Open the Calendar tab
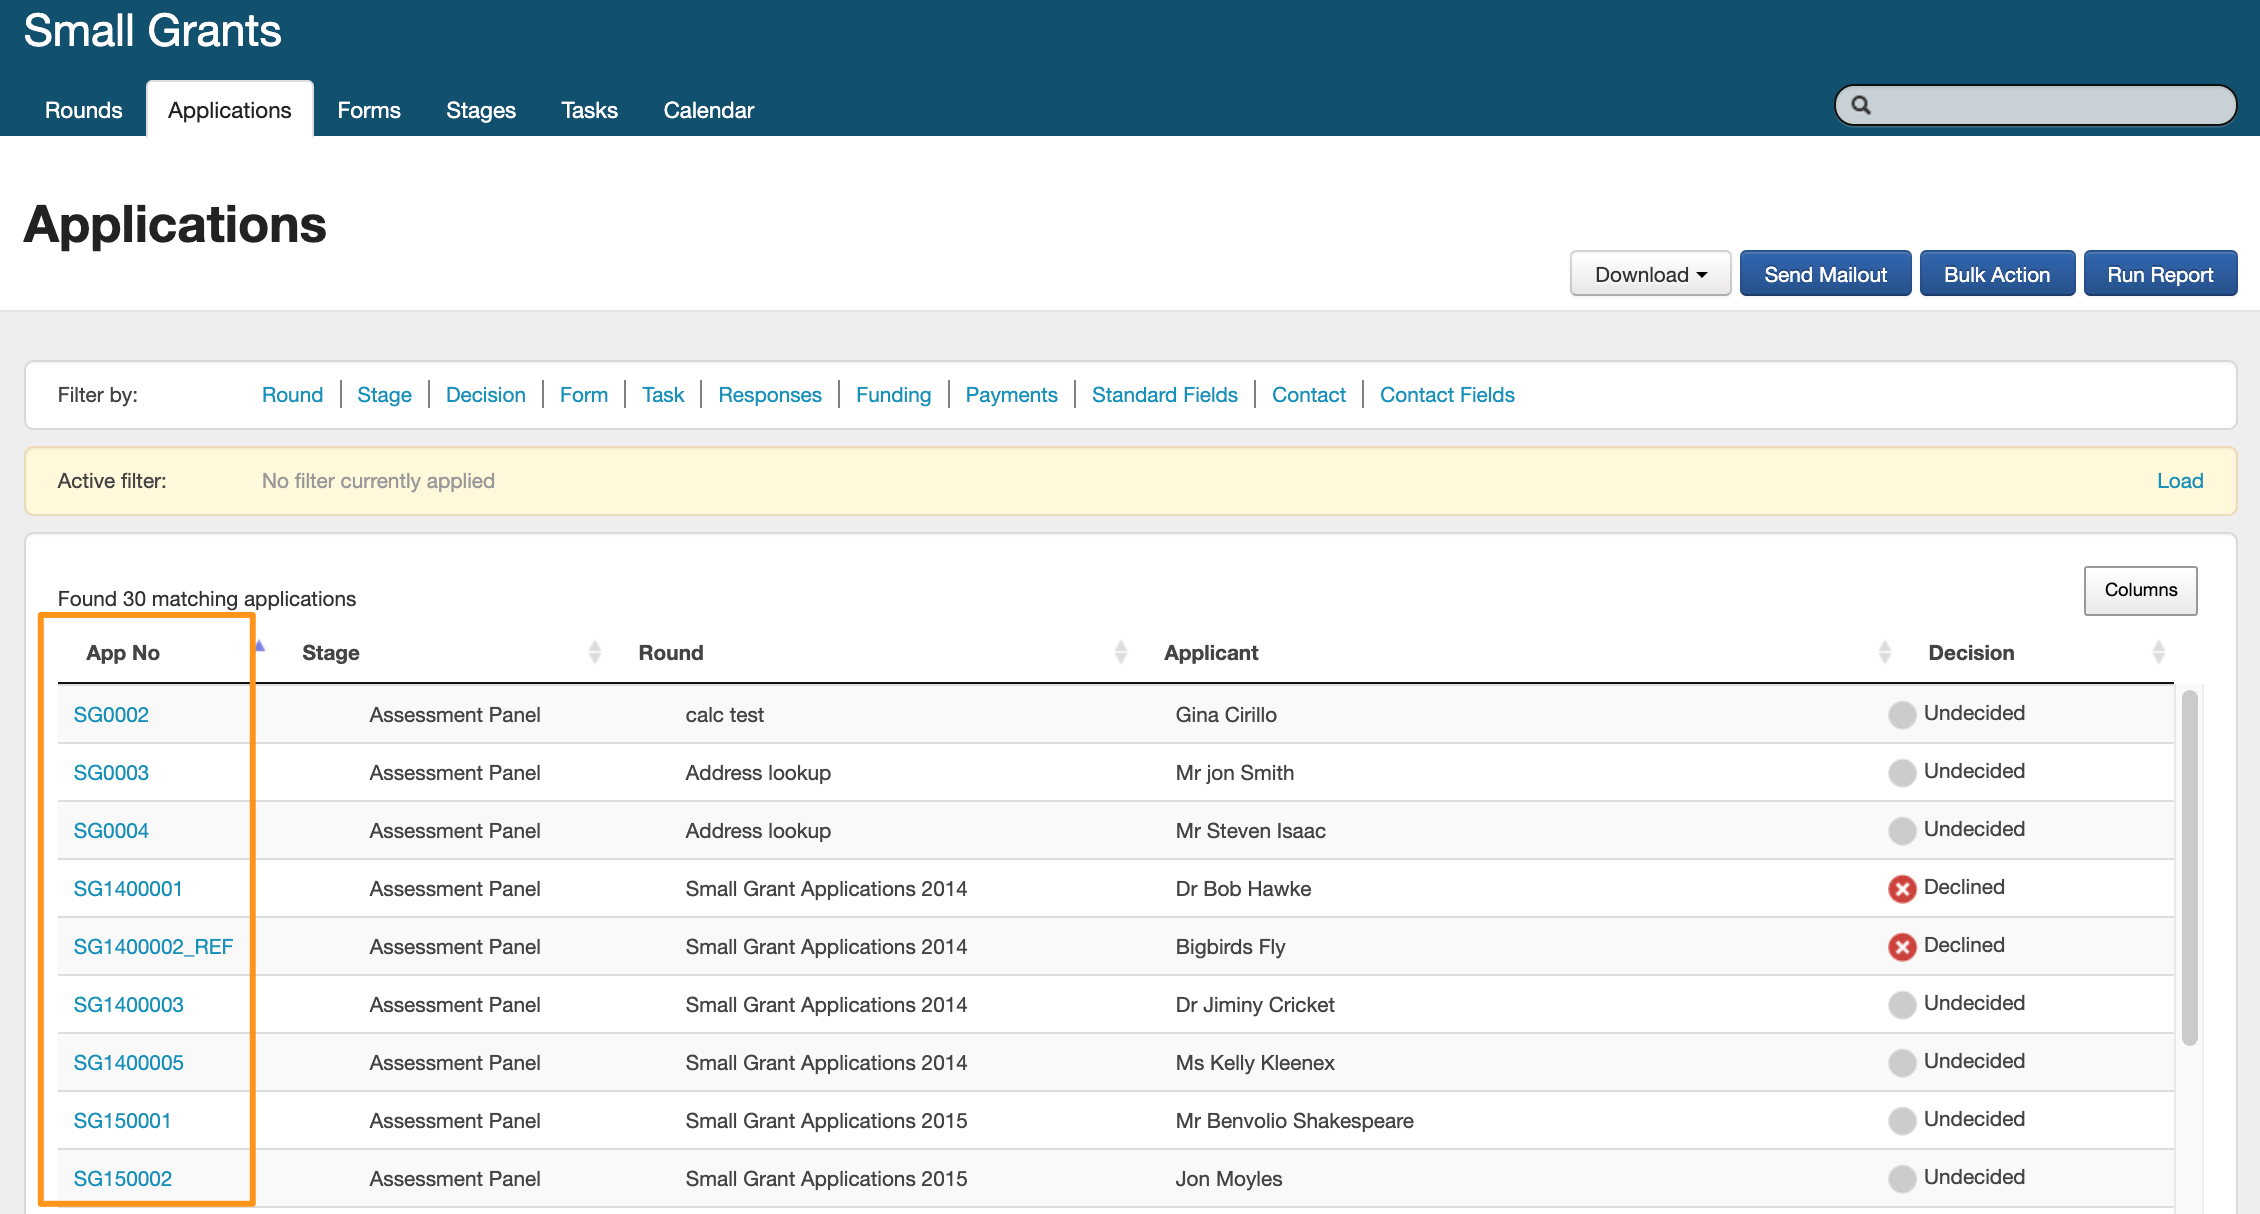Image resolution: width=2260 pixels, height=1214 pixels. click(708, 110)
